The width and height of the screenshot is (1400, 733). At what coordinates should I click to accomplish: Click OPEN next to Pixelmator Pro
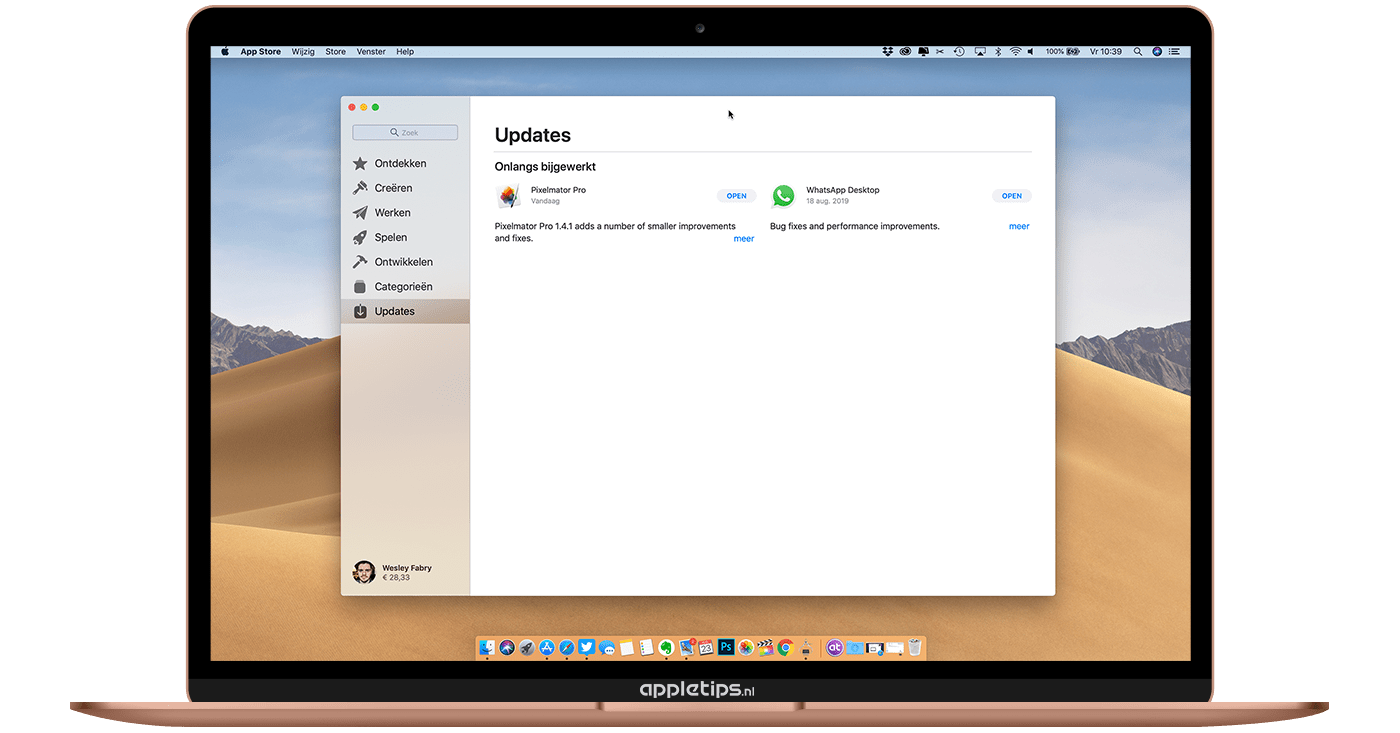tap(737, 196)
